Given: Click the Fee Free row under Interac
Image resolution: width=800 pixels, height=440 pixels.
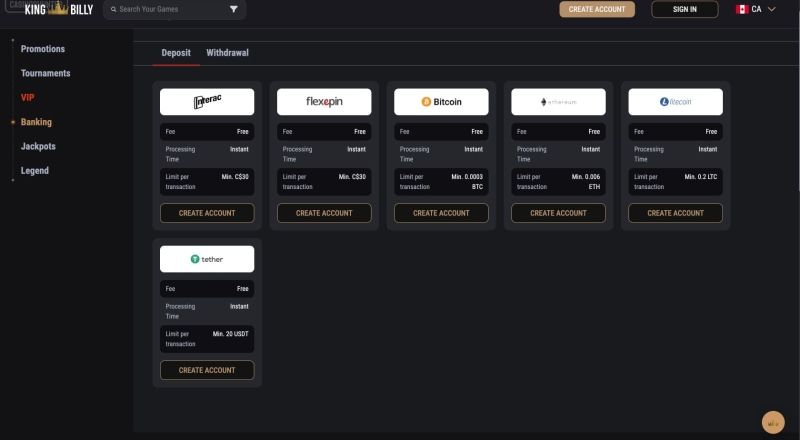Looking at the screenshot, I should [207, 132].
